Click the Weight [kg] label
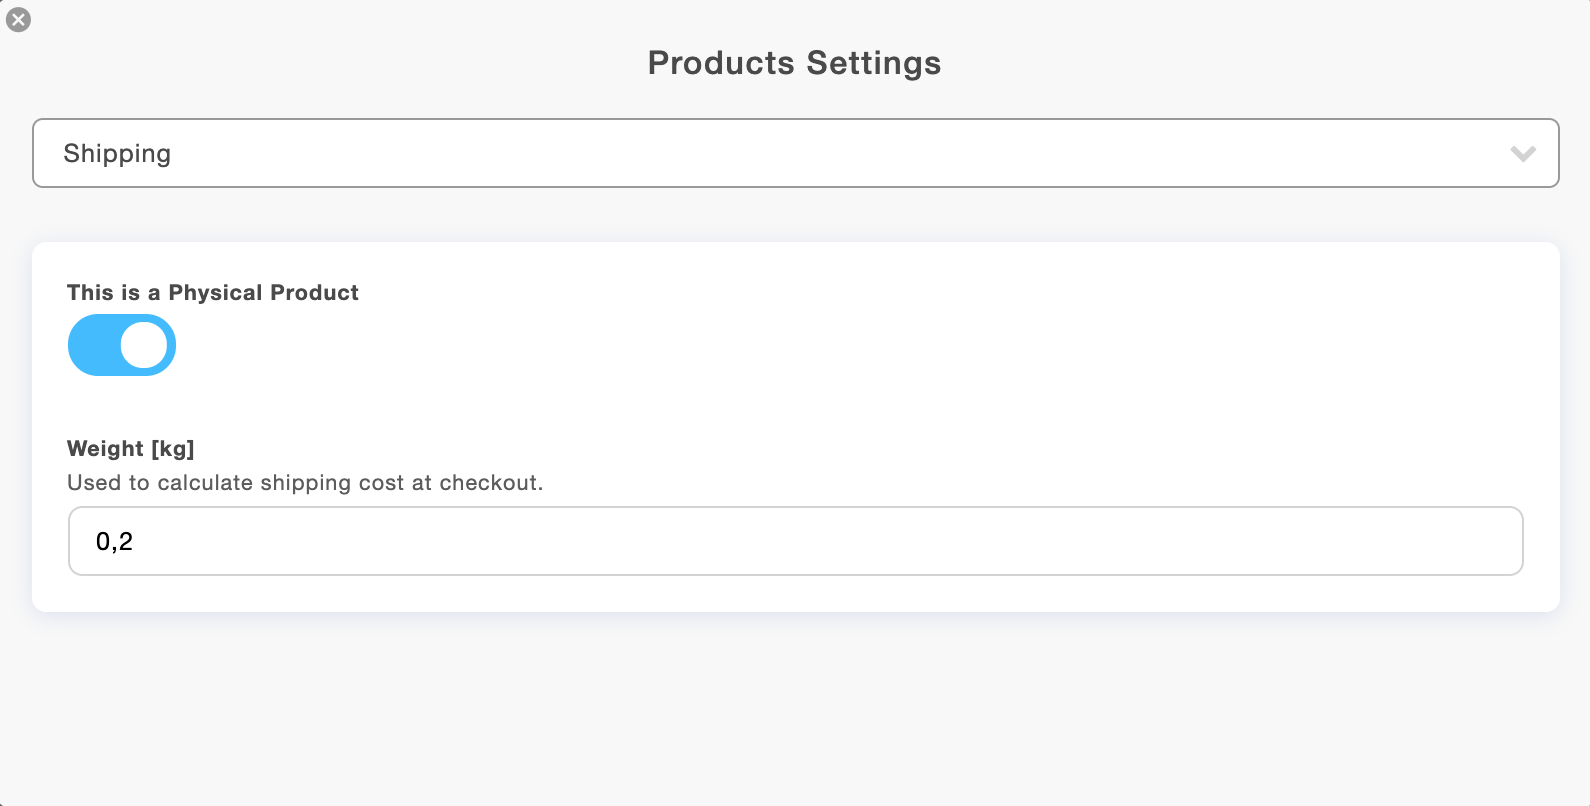This screenshot has height=806, width=1590. click(x=131, y=448)
